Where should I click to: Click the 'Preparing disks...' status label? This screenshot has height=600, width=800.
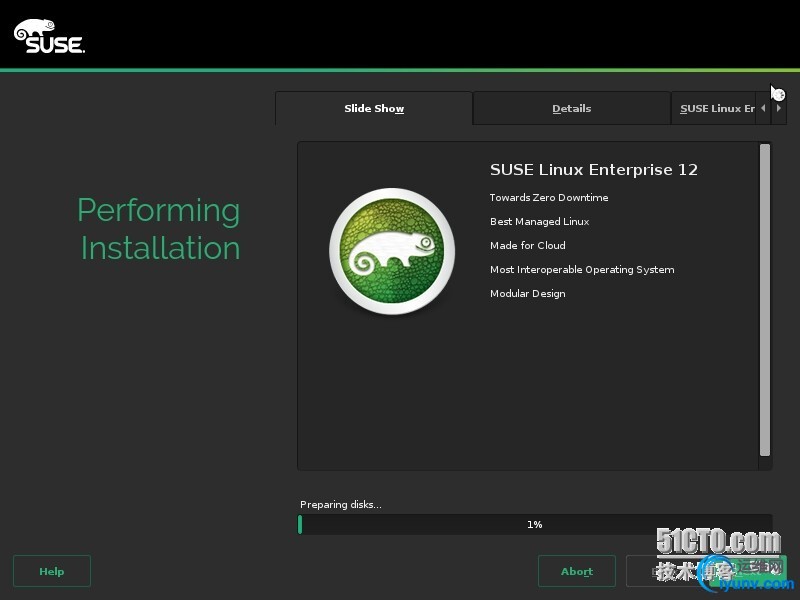pyautogui.click(x=340, y=505)
